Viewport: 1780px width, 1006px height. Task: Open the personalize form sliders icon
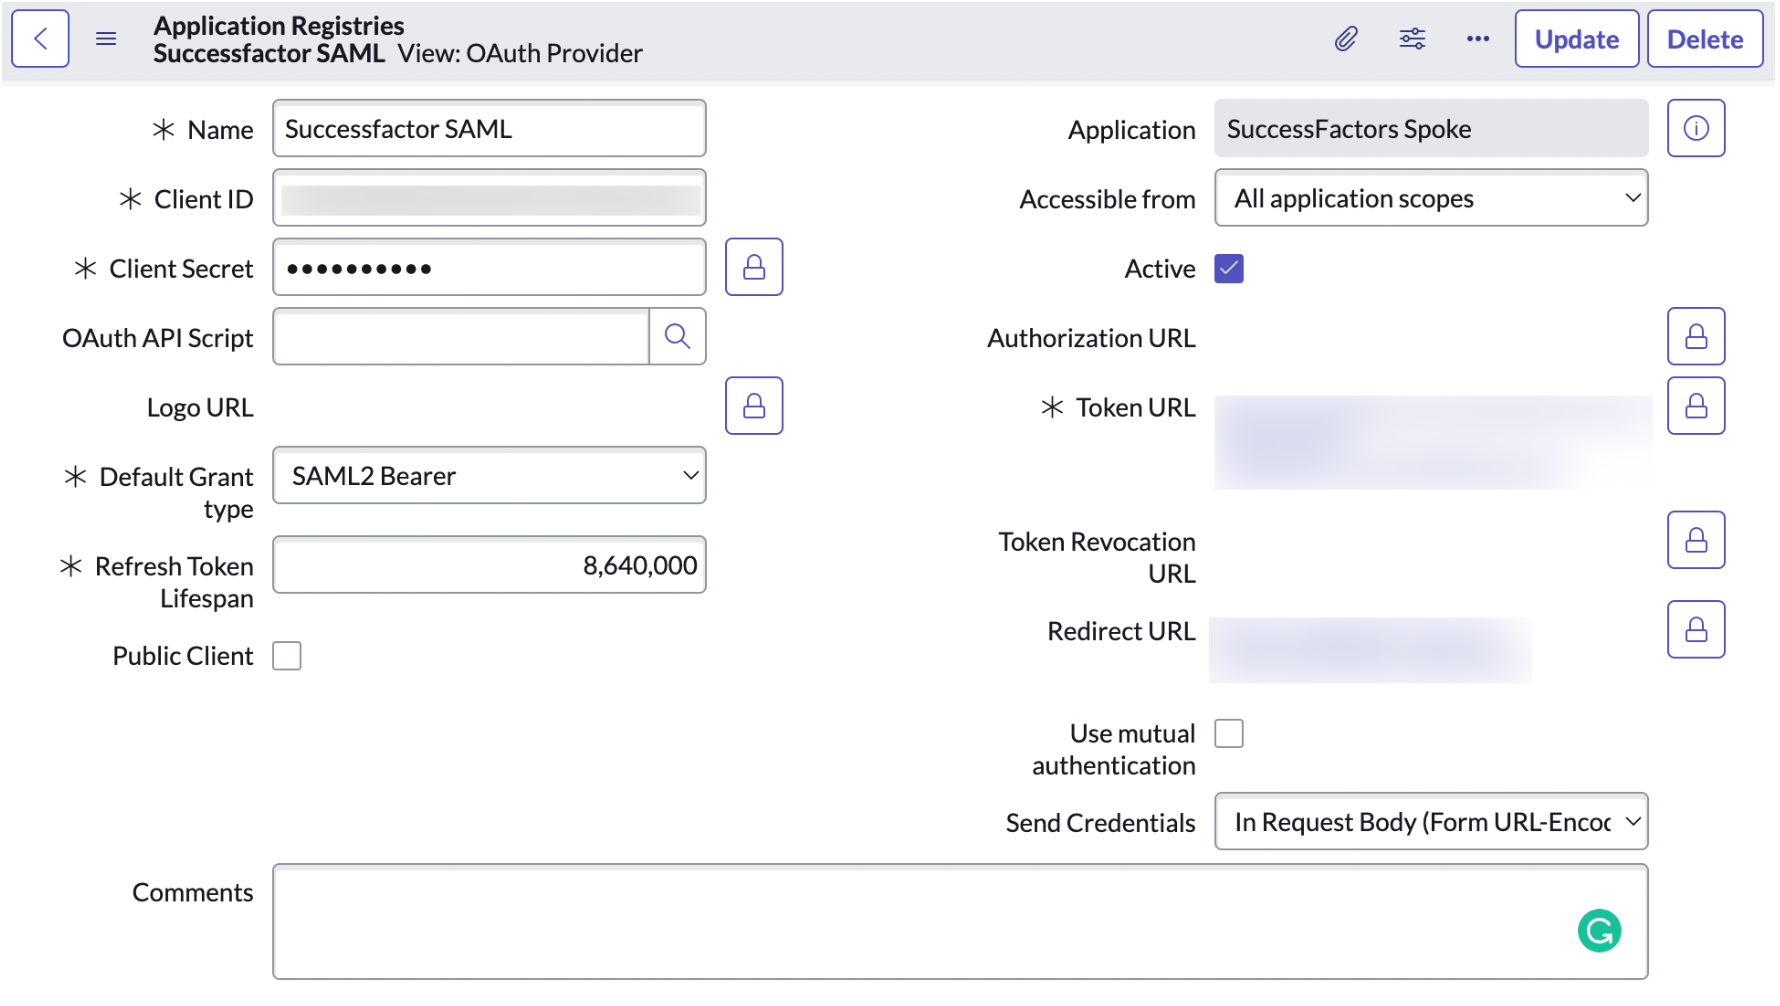[1412, 39]
